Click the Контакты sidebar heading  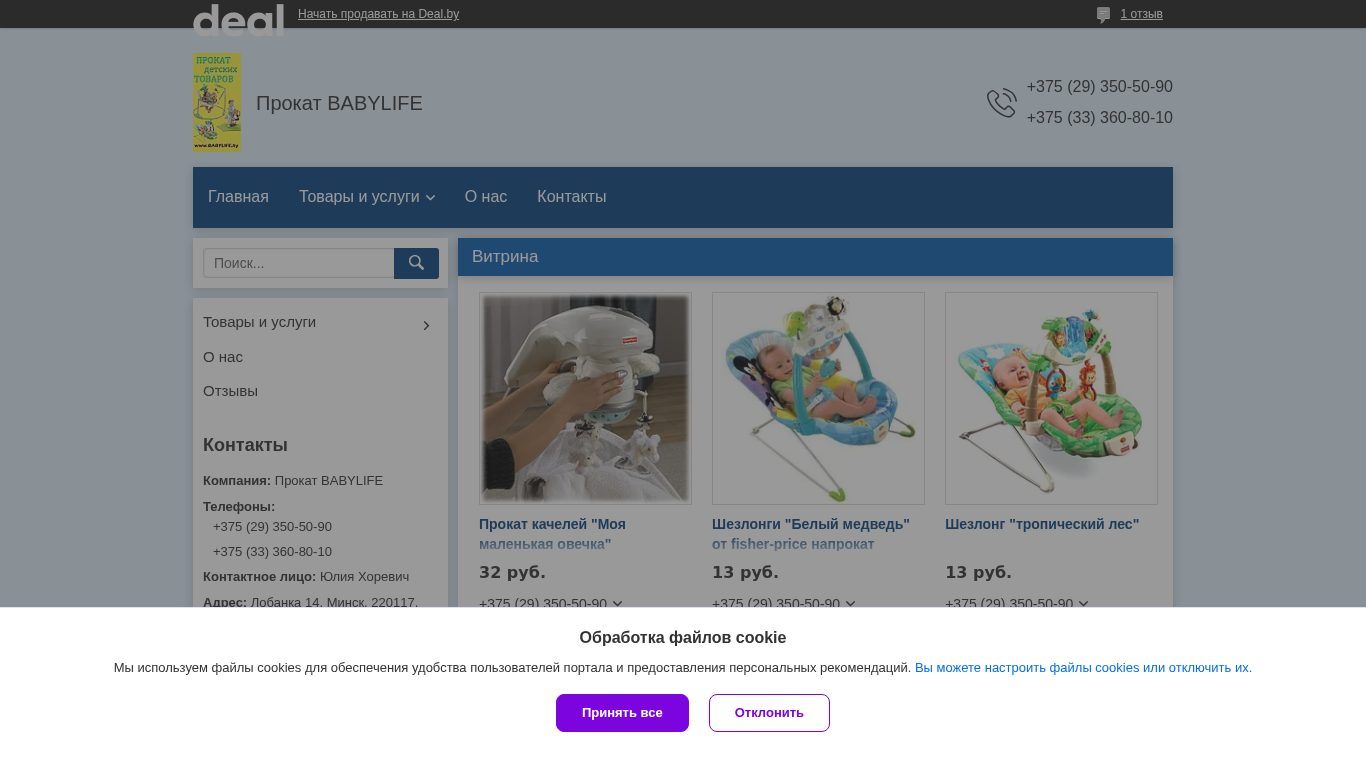pos(245,445)
